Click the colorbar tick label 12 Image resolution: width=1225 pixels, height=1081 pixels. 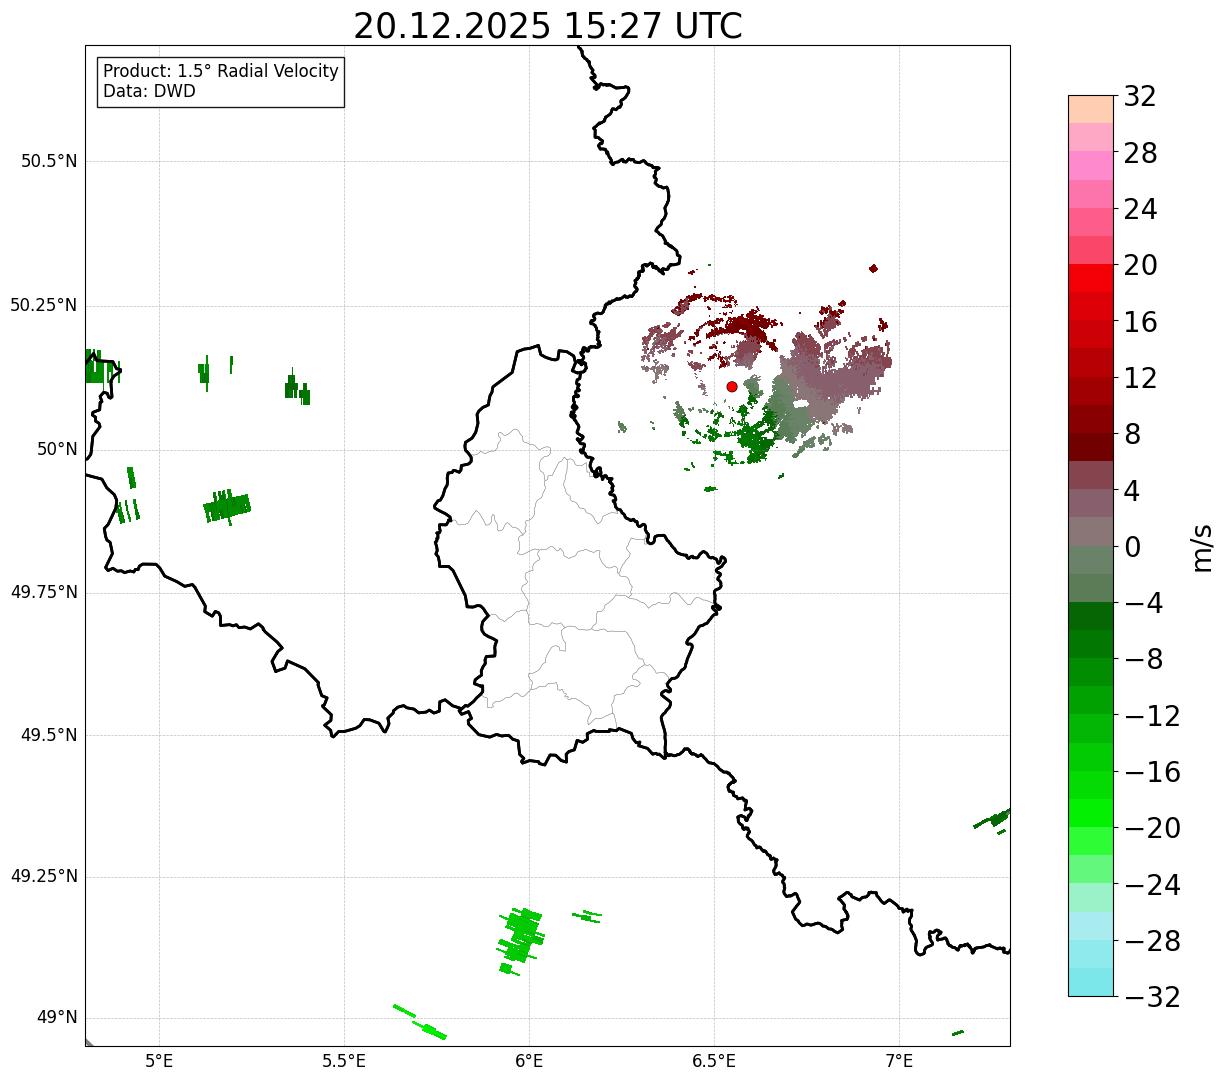[1141, 378]
